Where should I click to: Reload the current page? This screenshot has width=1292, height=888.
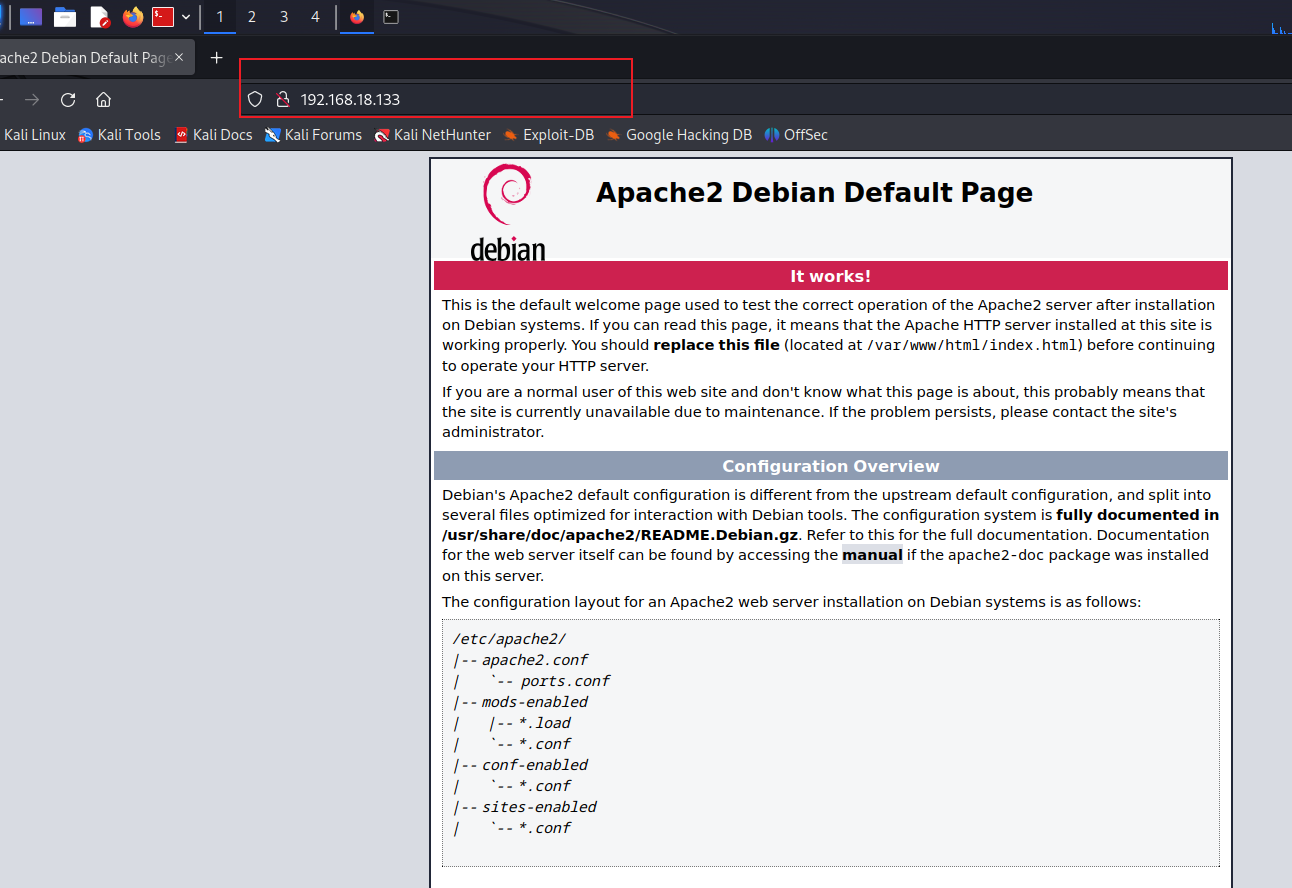click(x=68, y=99)
